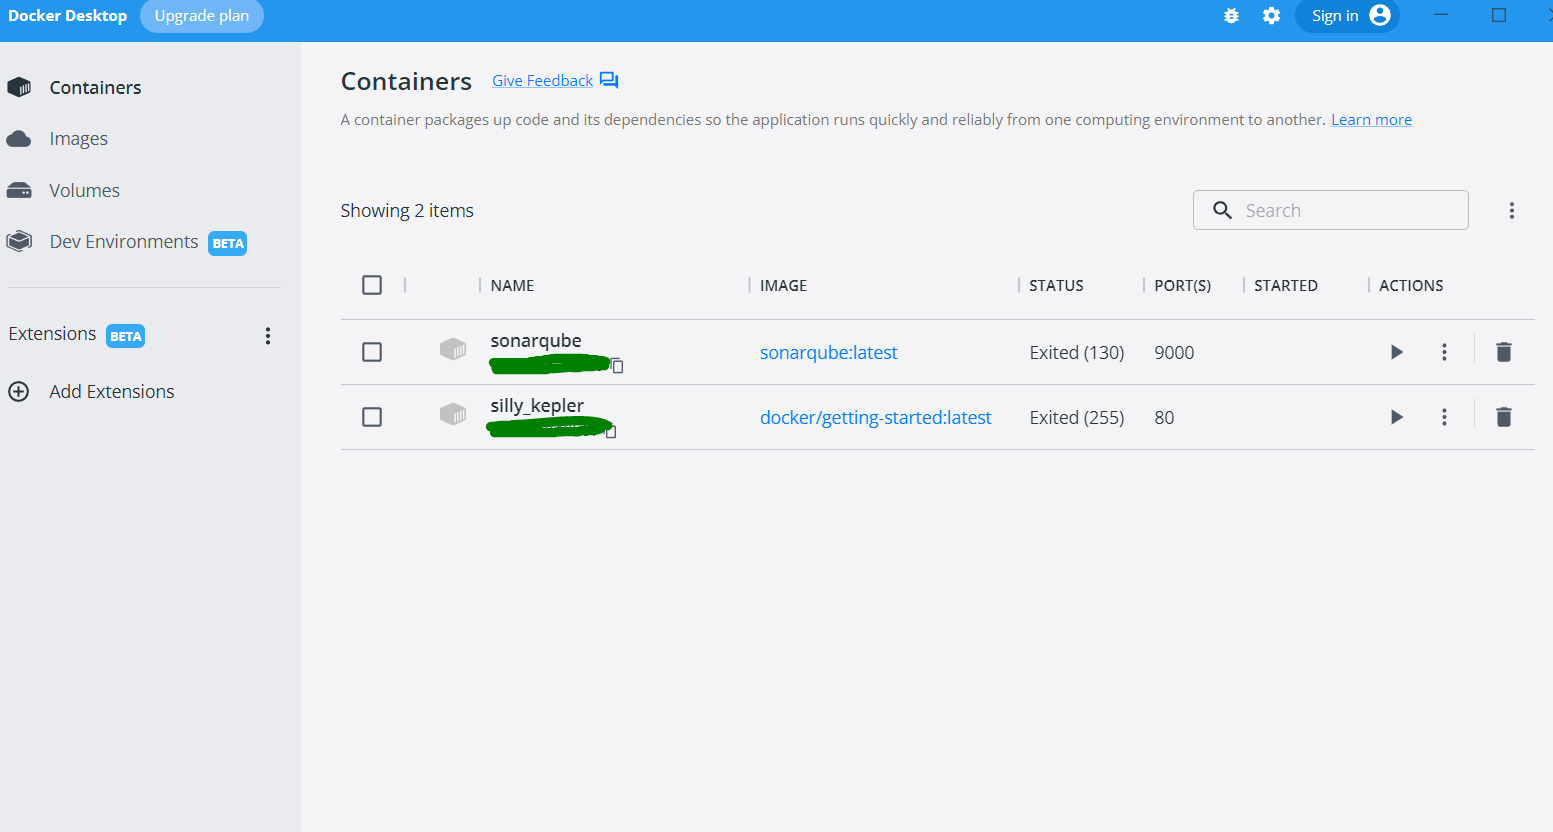Open Docker Desktop settings gear
The width and height of the screenshot is (1553, 832).
(x=1271, y=16)
